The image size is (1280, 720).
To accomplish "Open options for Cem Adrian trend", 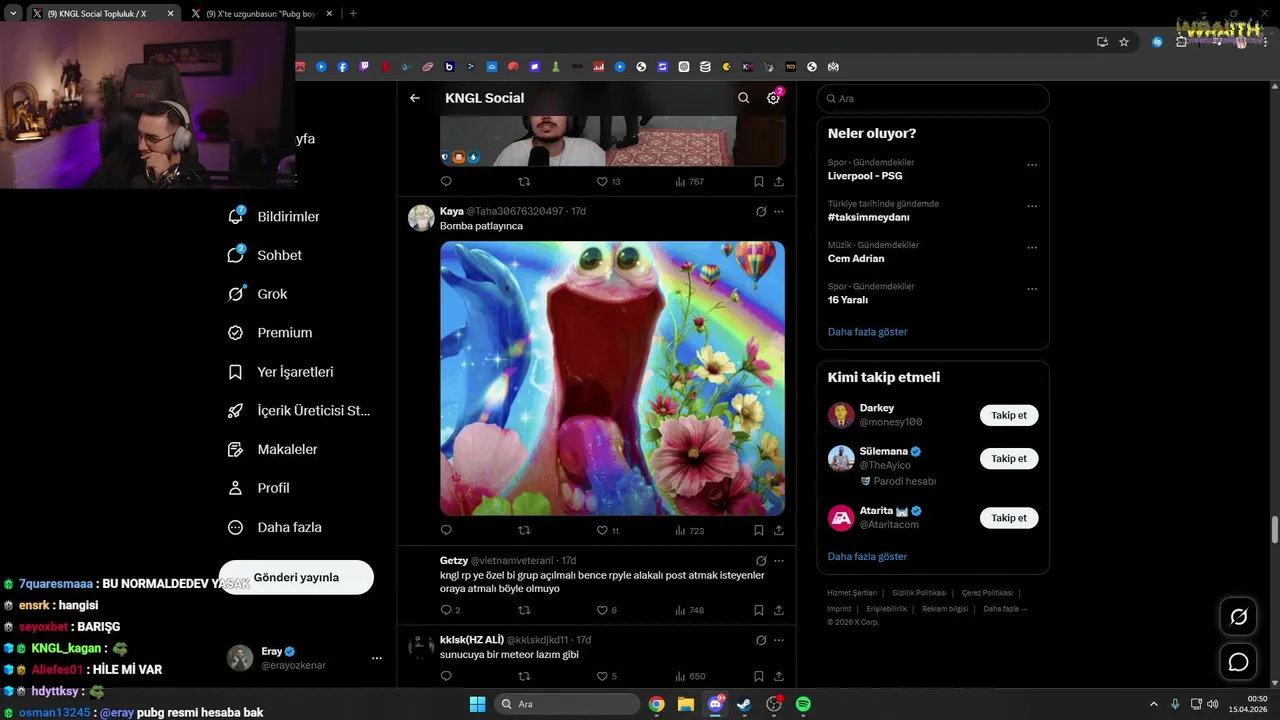I will [1032, 248].
